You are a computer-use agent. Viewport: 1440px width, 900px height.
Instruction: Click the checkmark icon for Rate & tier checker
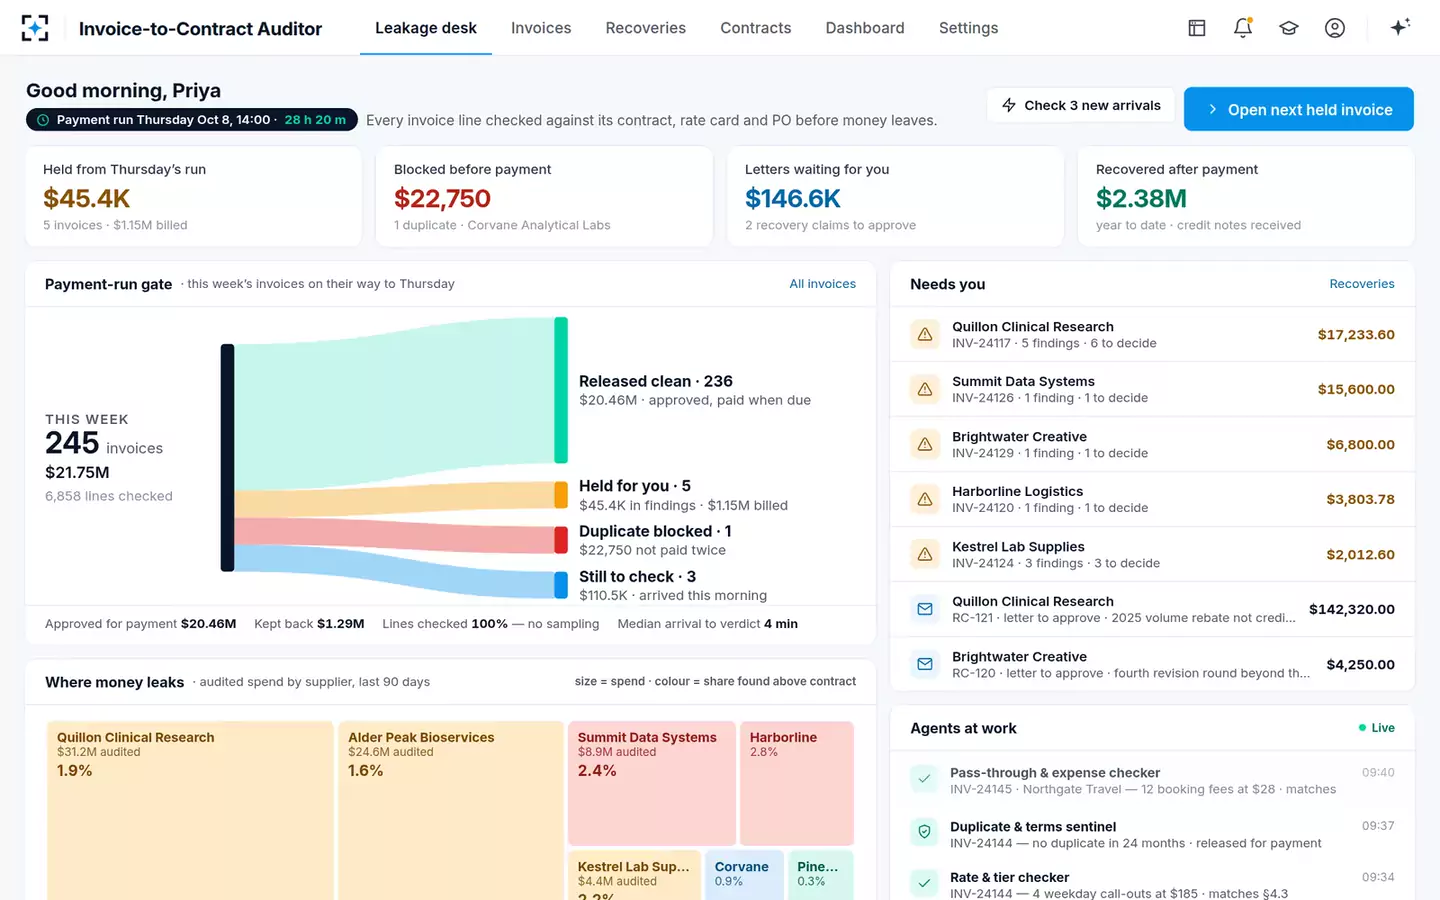pos(924,883)
